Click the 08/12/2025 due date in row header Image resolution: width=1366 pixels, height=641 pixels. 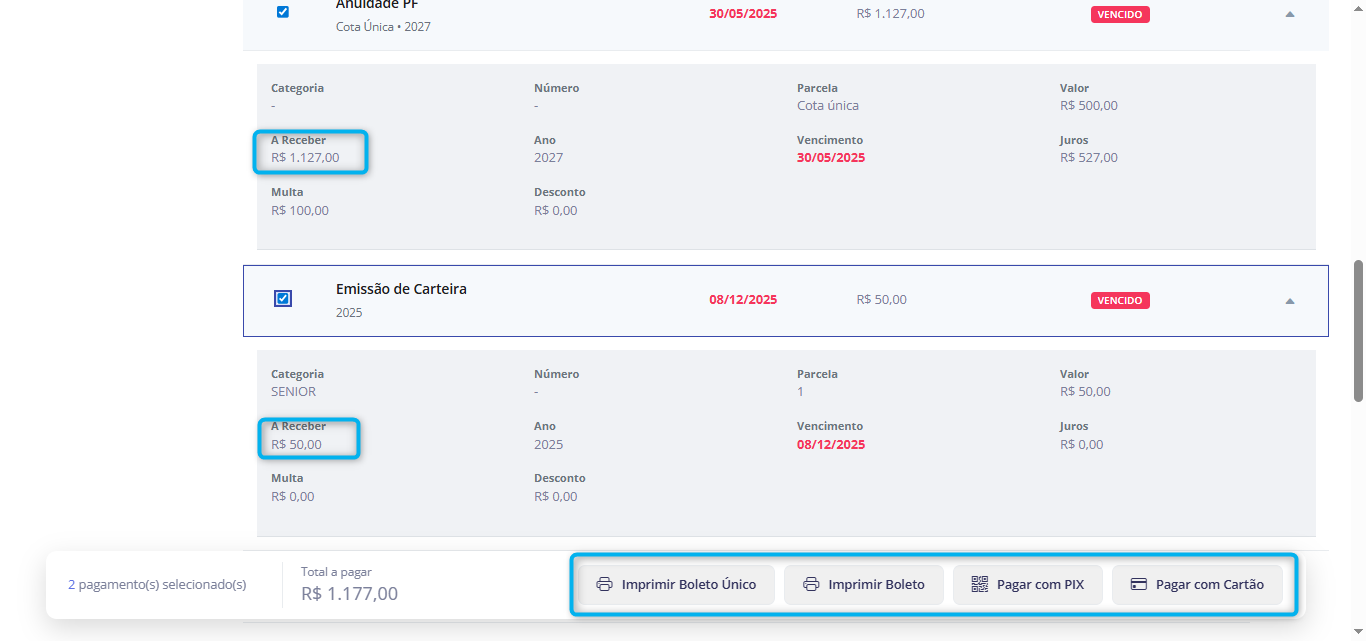click(743, 300)
